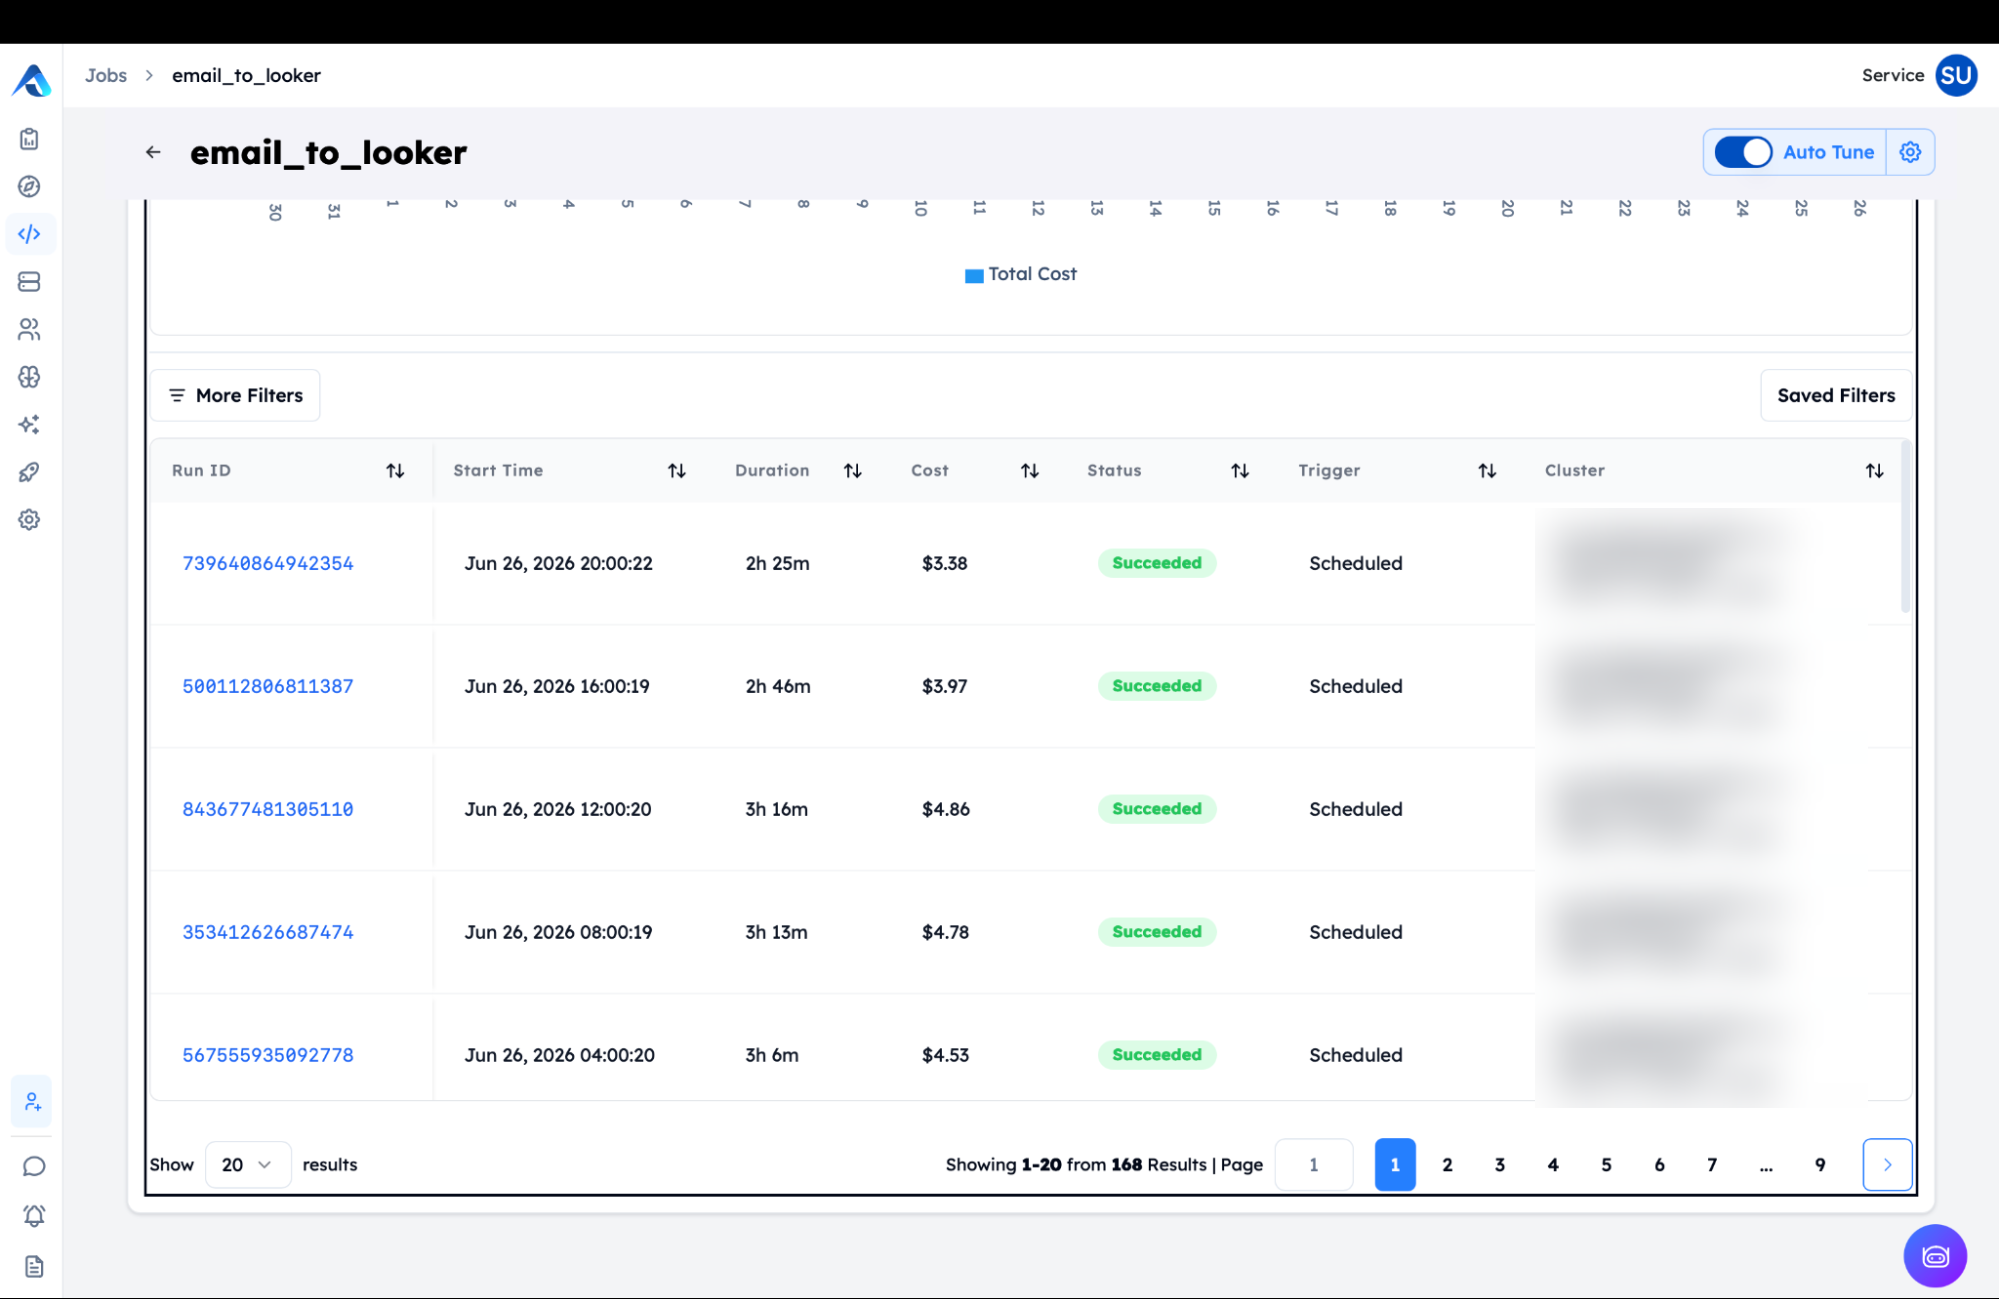Click the app logo in sidebar
Image resolution: width=1999 pixels, height=1299 pixels.
pyautogui.click(x=31, y=80)
